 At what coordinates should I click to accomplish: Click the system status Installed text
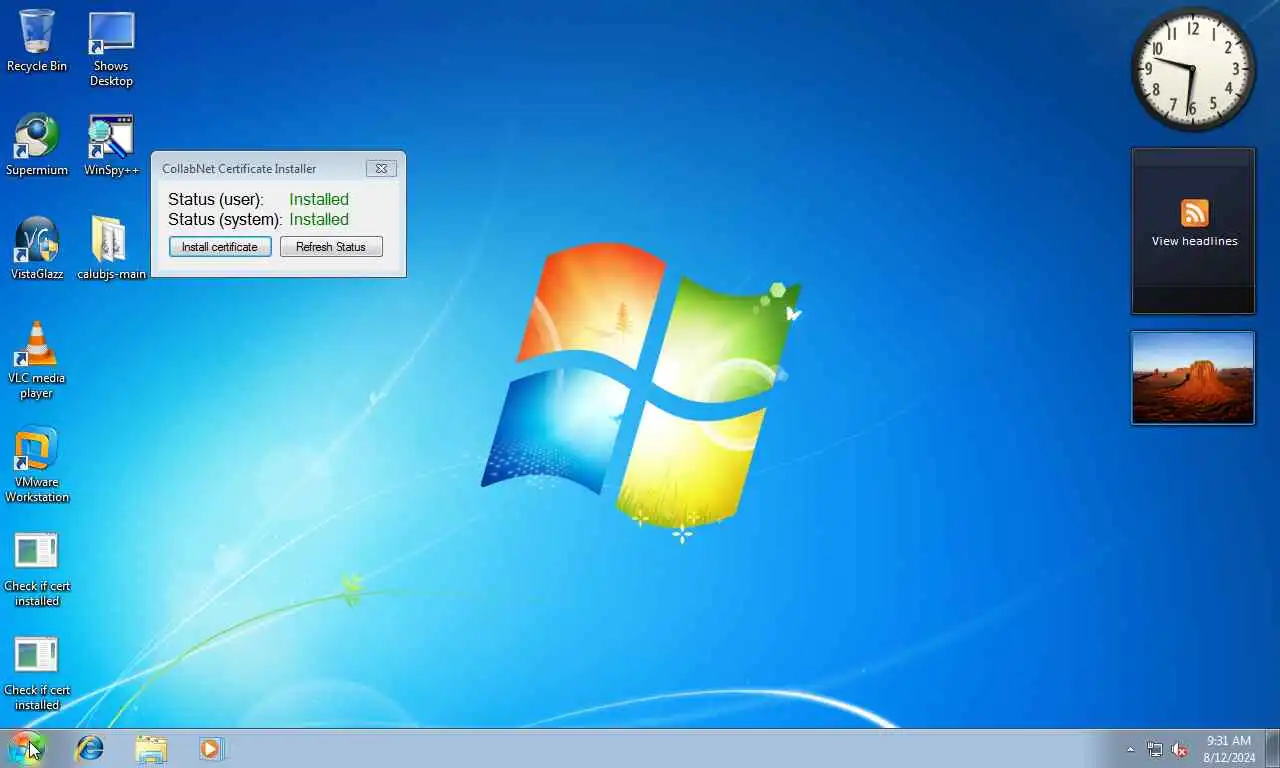[319, 219]
